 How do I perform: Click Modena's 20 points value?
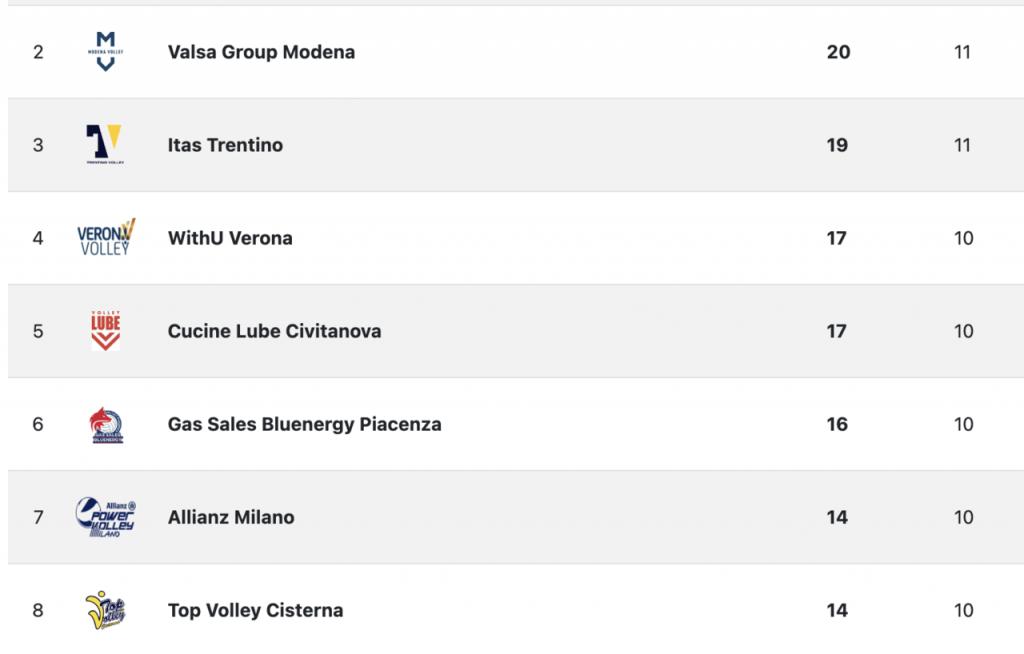pos(839,52)
